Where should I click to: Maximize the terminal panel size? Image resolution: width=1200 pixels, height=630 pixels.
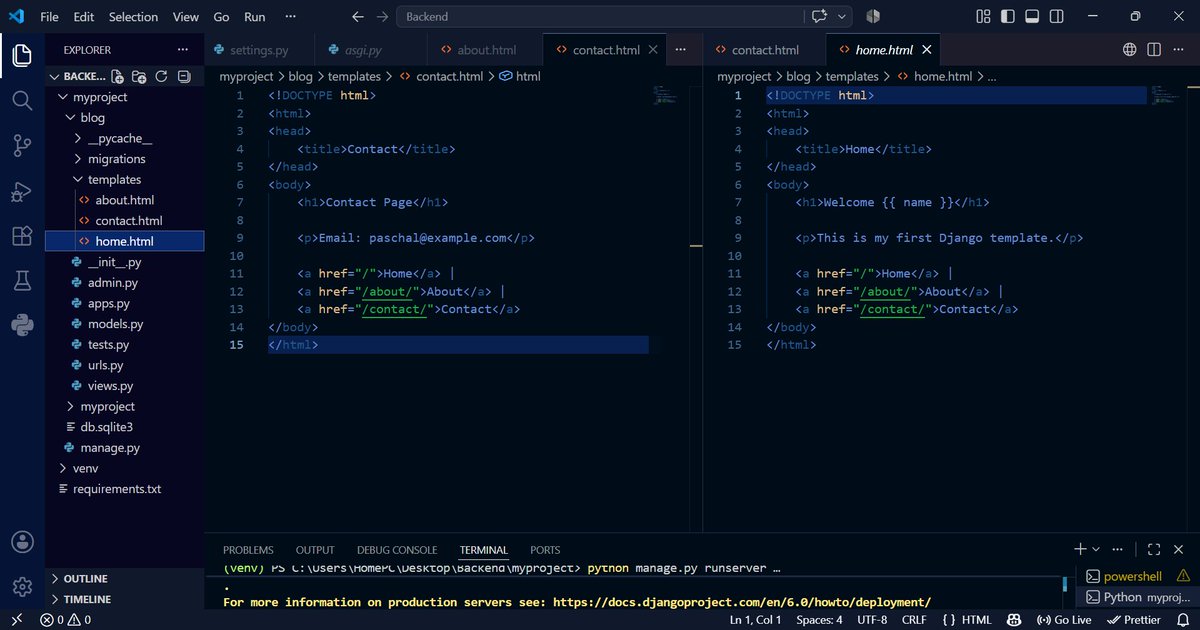(1154, 549)
